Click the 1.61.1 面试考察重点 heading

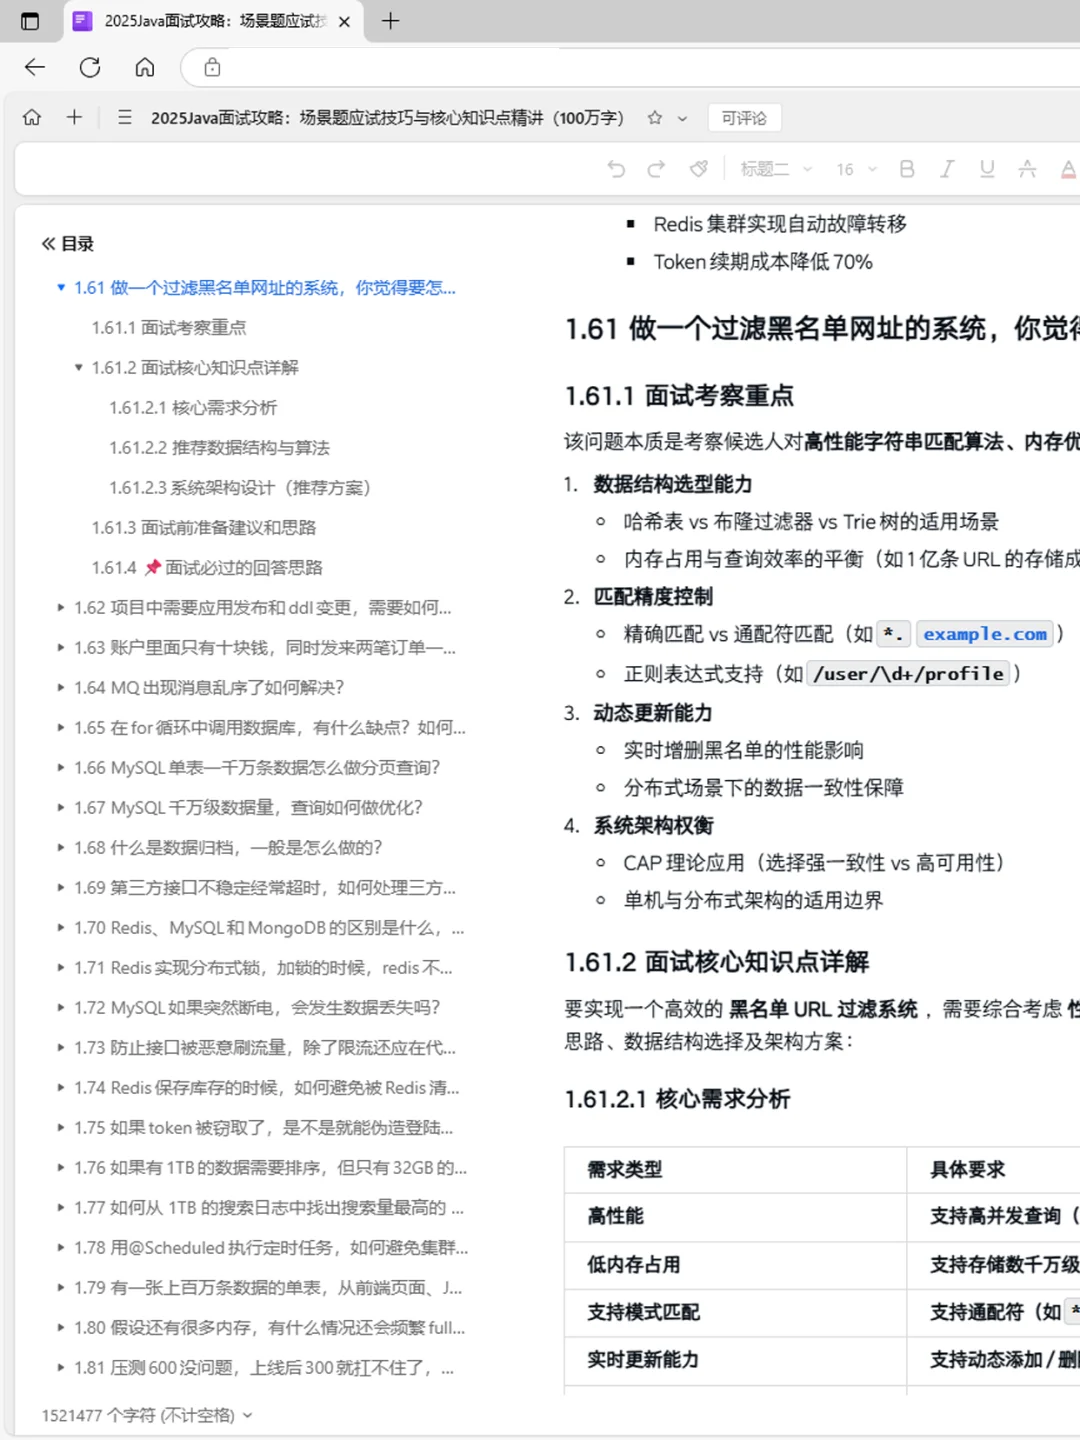pyautogui.click(x=679, y=396)
